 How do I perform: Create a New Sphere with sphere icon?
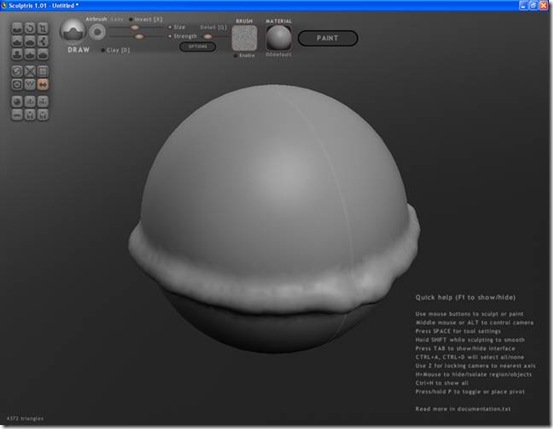pos(17,102)
